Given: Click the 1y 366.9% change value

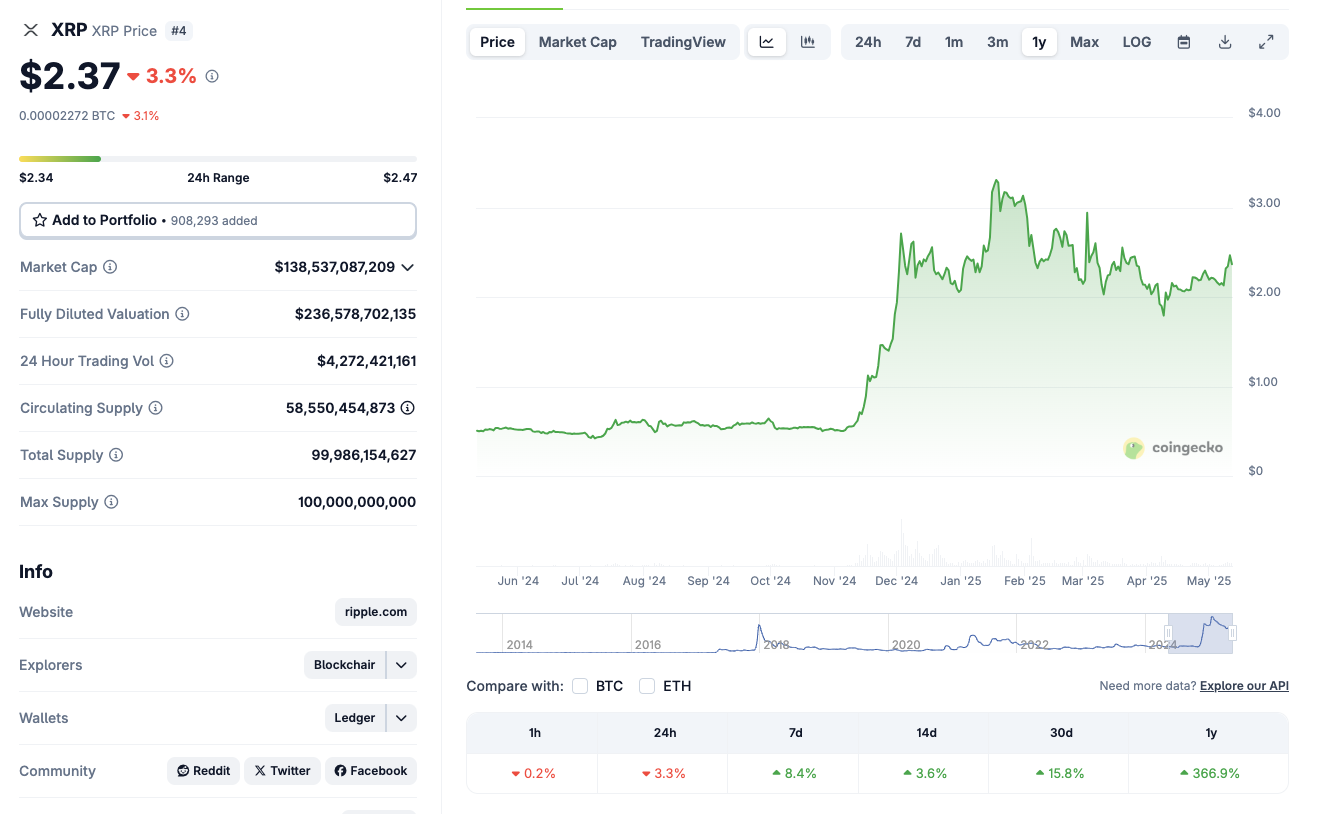Looking at the screenshot, I should [1210, 773].
